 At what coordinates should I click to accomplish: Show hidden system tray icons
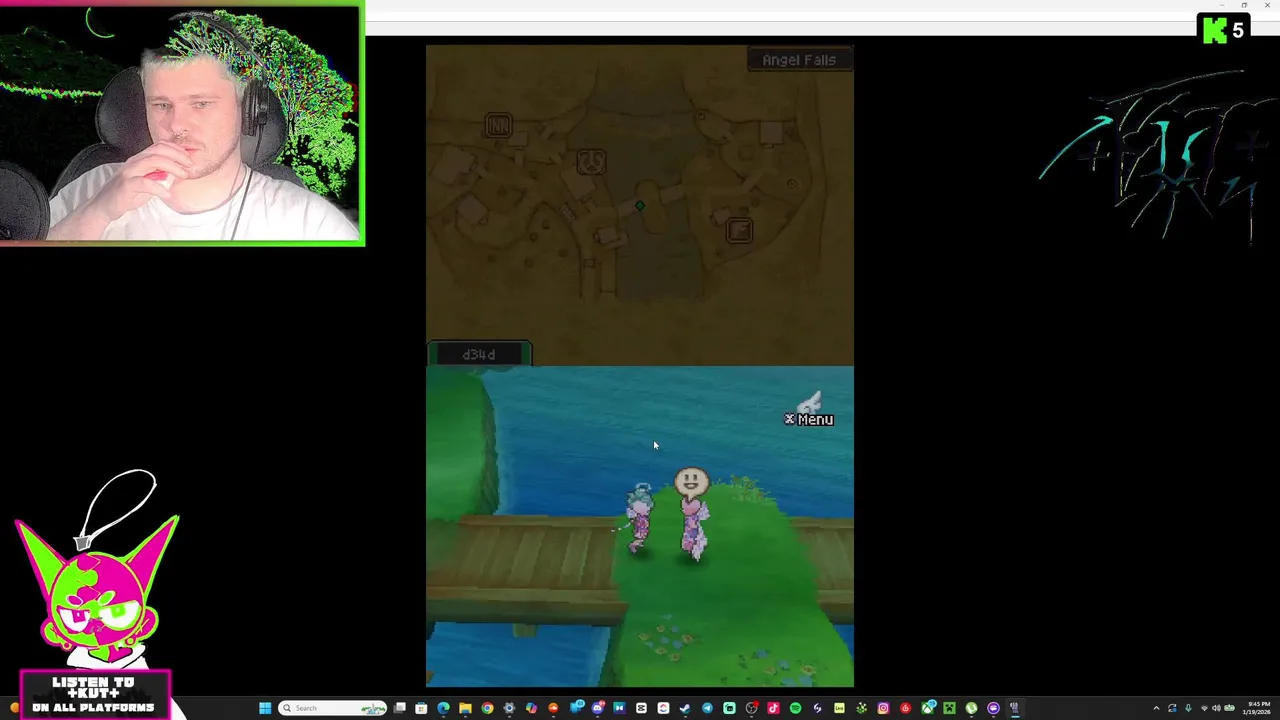1156,708
